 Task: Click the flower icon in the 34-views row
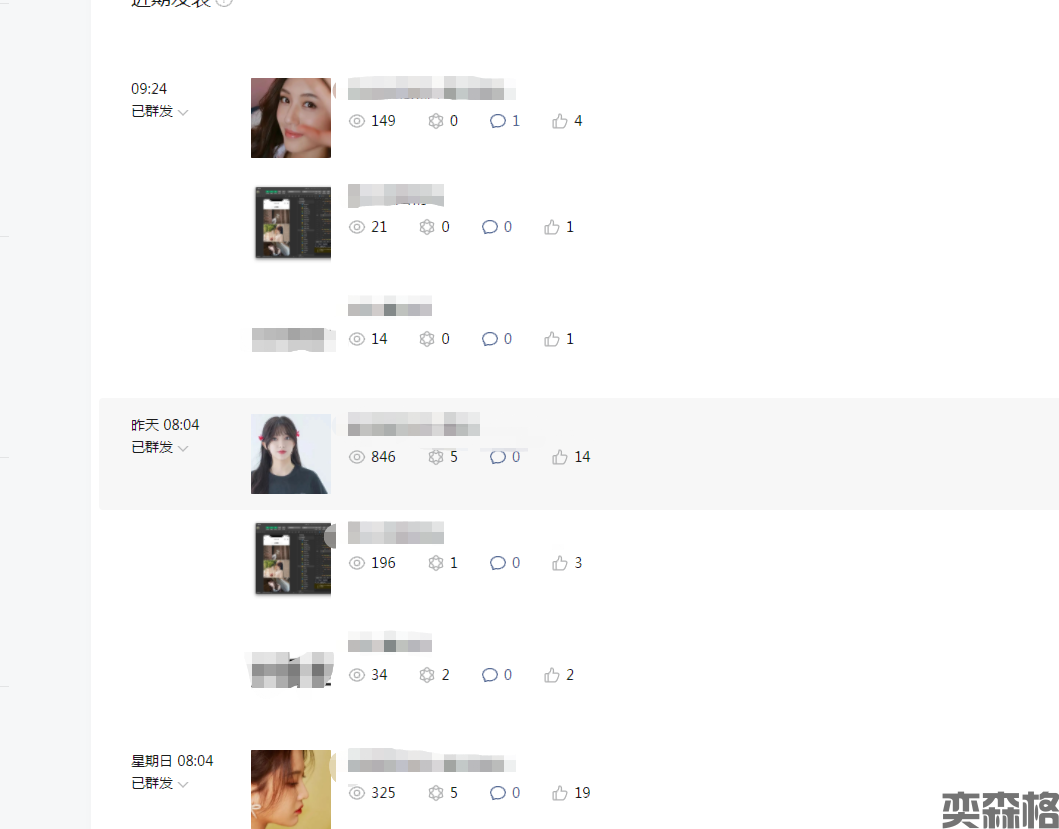(427, 675)
